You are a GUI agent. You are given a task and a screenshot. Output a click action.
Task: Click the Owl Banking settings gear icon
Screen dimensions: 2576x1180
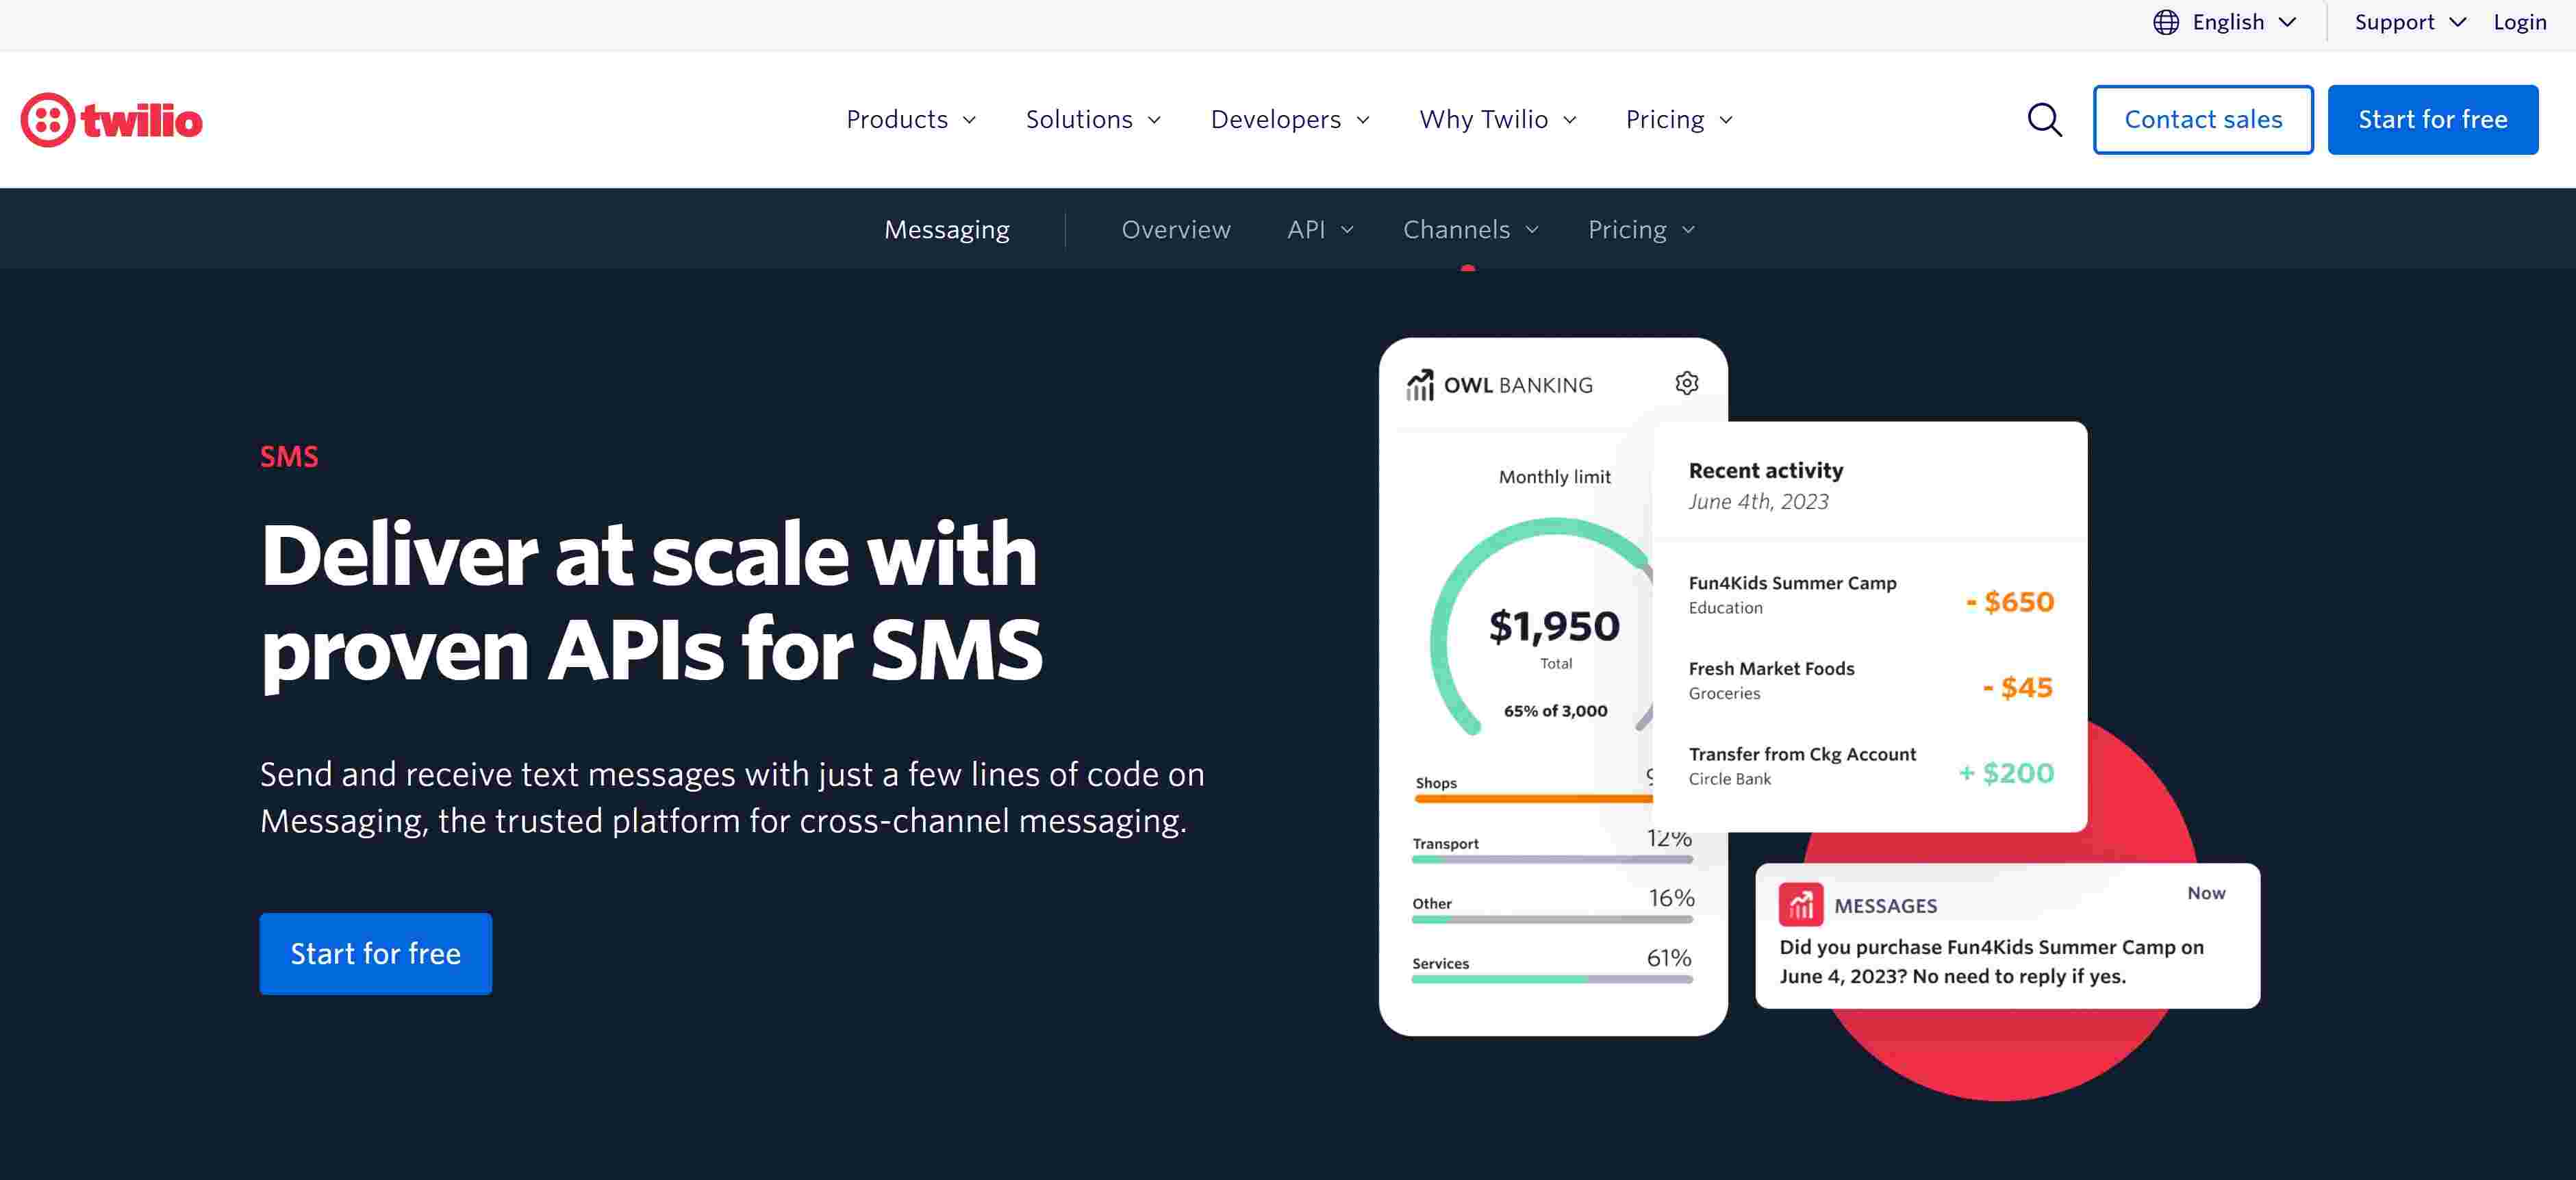(1686, 383)
